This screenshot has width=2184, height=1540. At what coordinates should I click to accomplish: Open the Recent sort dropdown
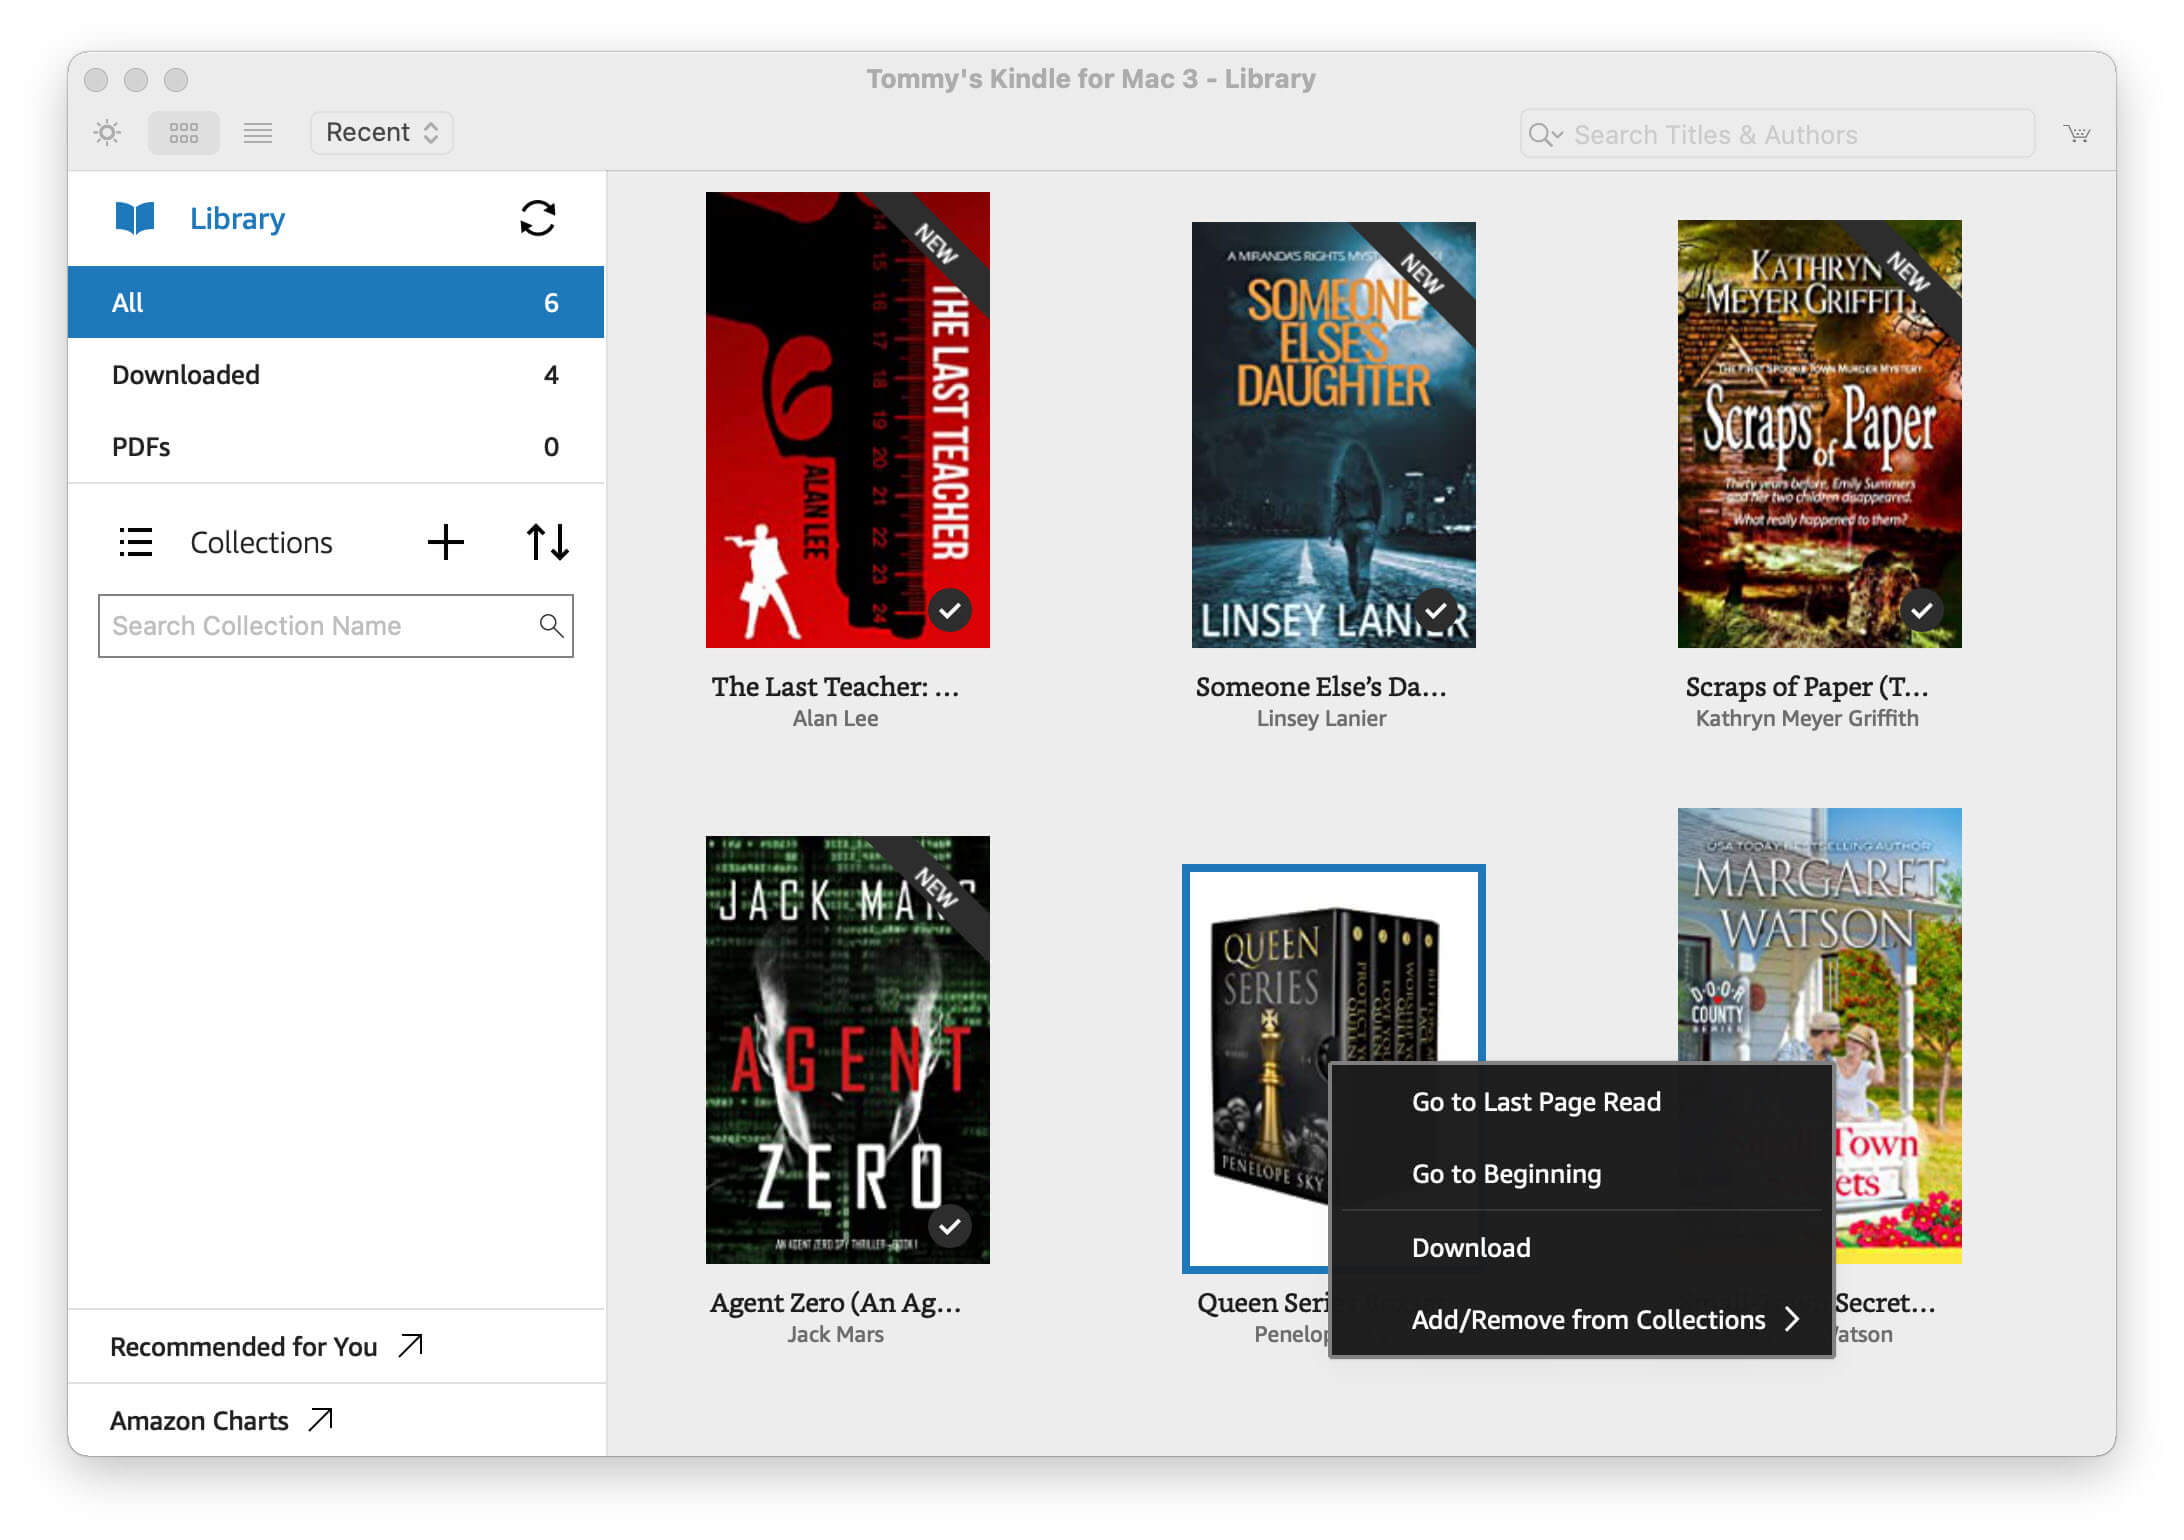[x=382, y=133]
